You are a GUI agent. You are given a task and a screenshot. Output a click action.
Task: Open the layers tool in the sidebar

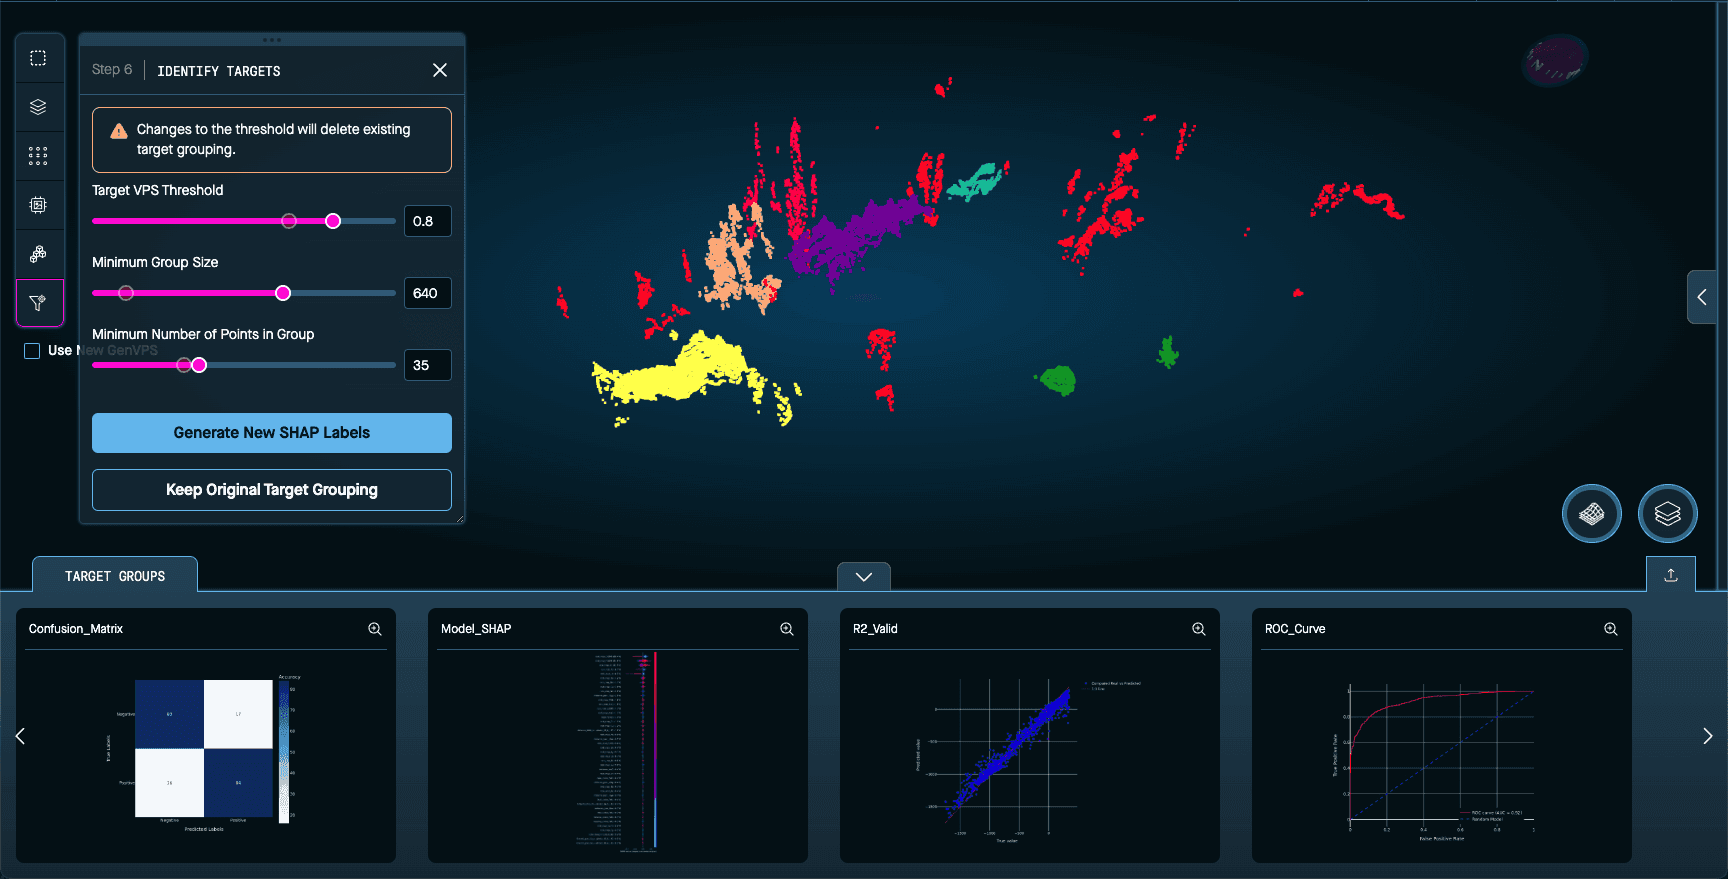pyautogui.click(x=38, y=107)
